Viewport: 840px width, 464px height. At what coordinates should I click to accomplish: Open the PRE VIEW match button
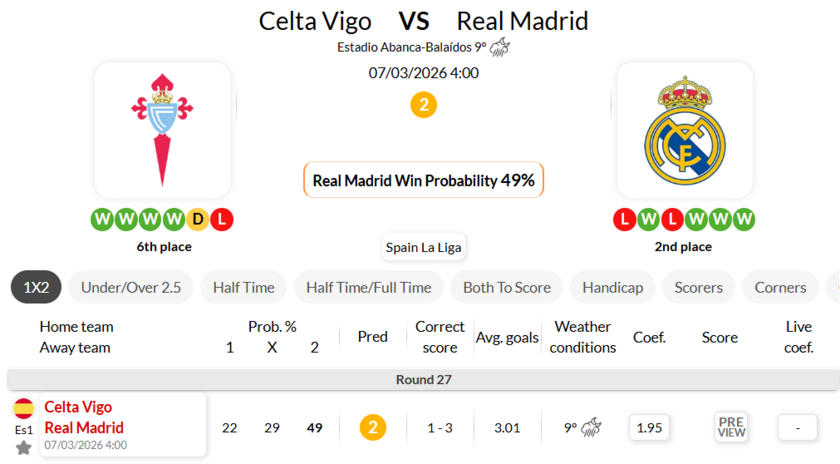pyautogui.click(x=731, y=427)
